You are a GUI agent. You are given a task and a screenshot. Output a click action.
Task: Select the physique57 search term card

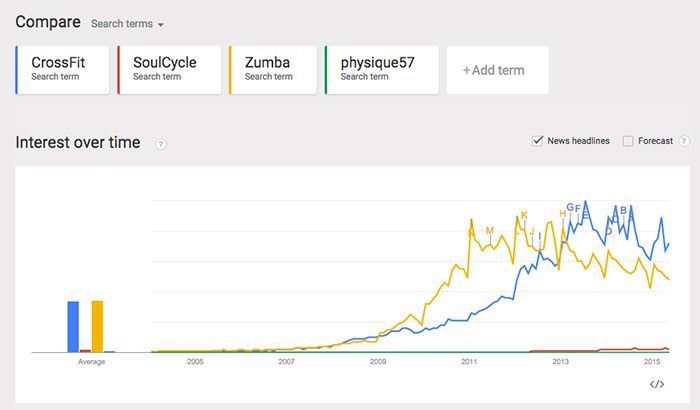(x=382, y=69)
